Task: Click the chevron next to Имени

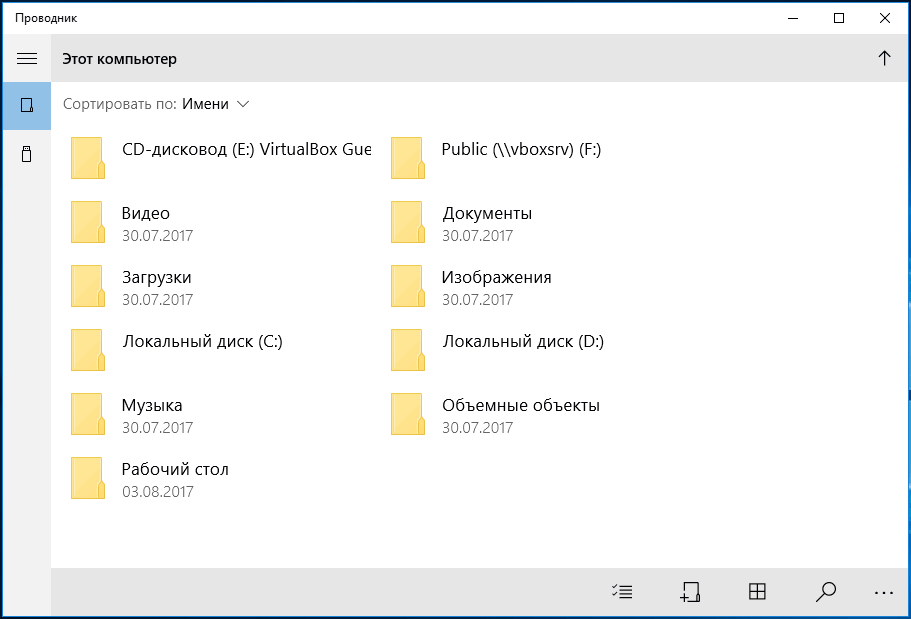Action: point(243,104)
